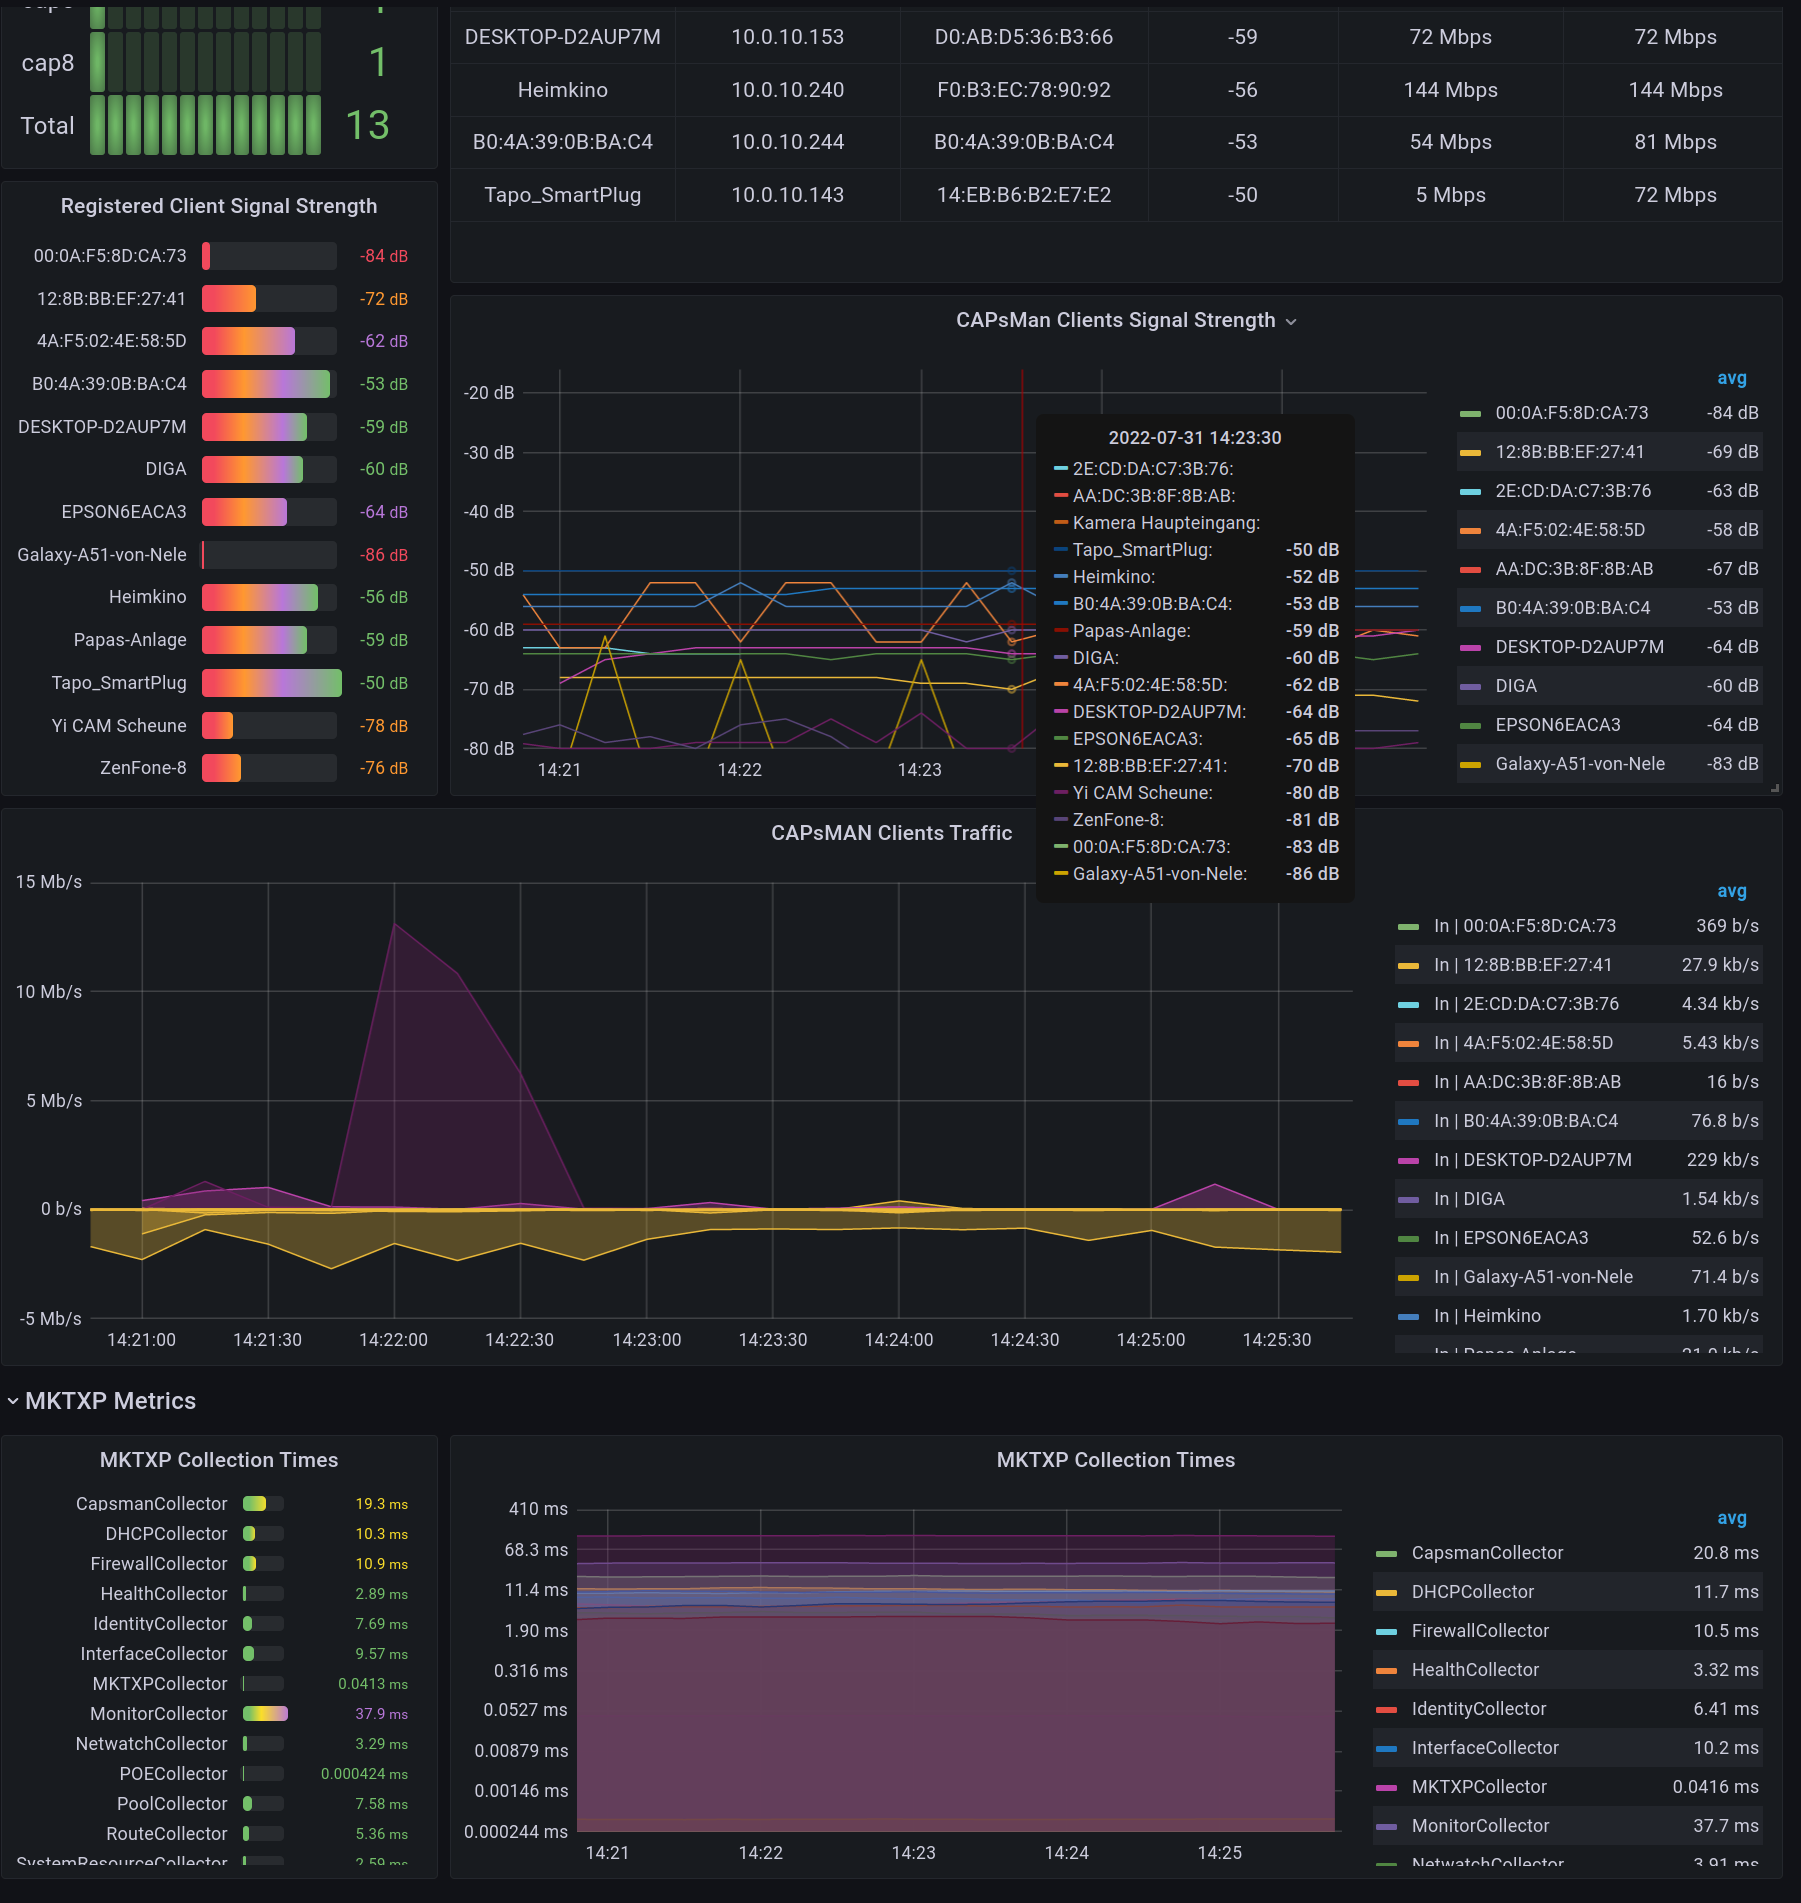Click the HealthCollector orange legend color icon

1386,1671
